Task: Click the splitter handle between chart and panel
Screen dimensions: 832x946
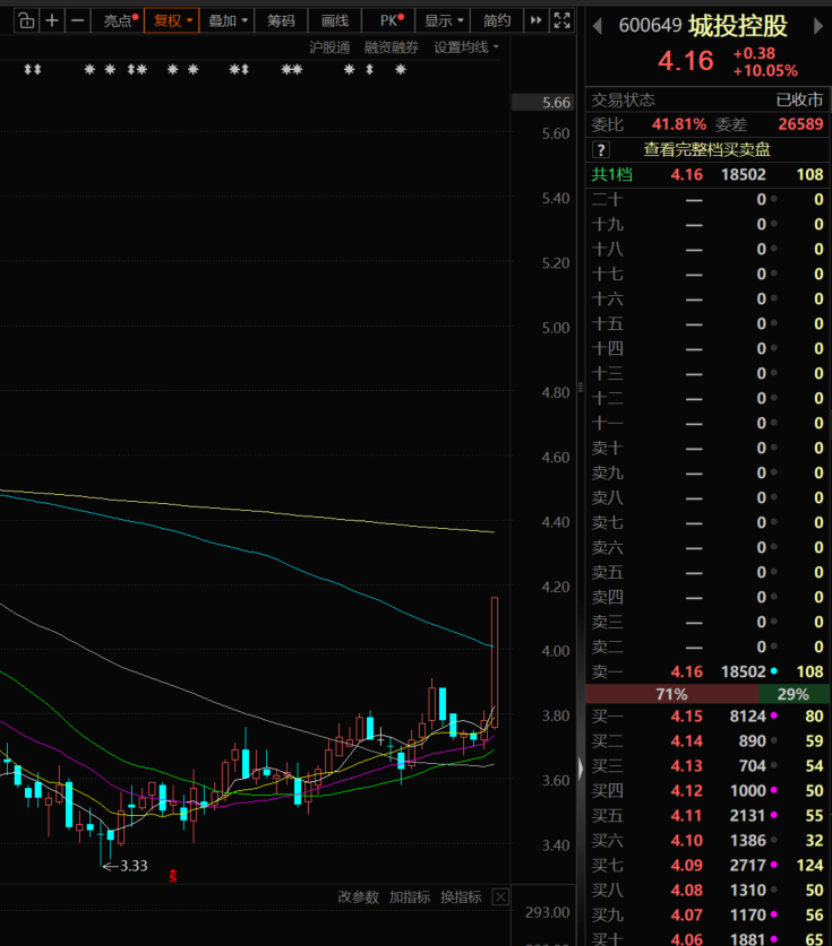Action: pos(580,387)
